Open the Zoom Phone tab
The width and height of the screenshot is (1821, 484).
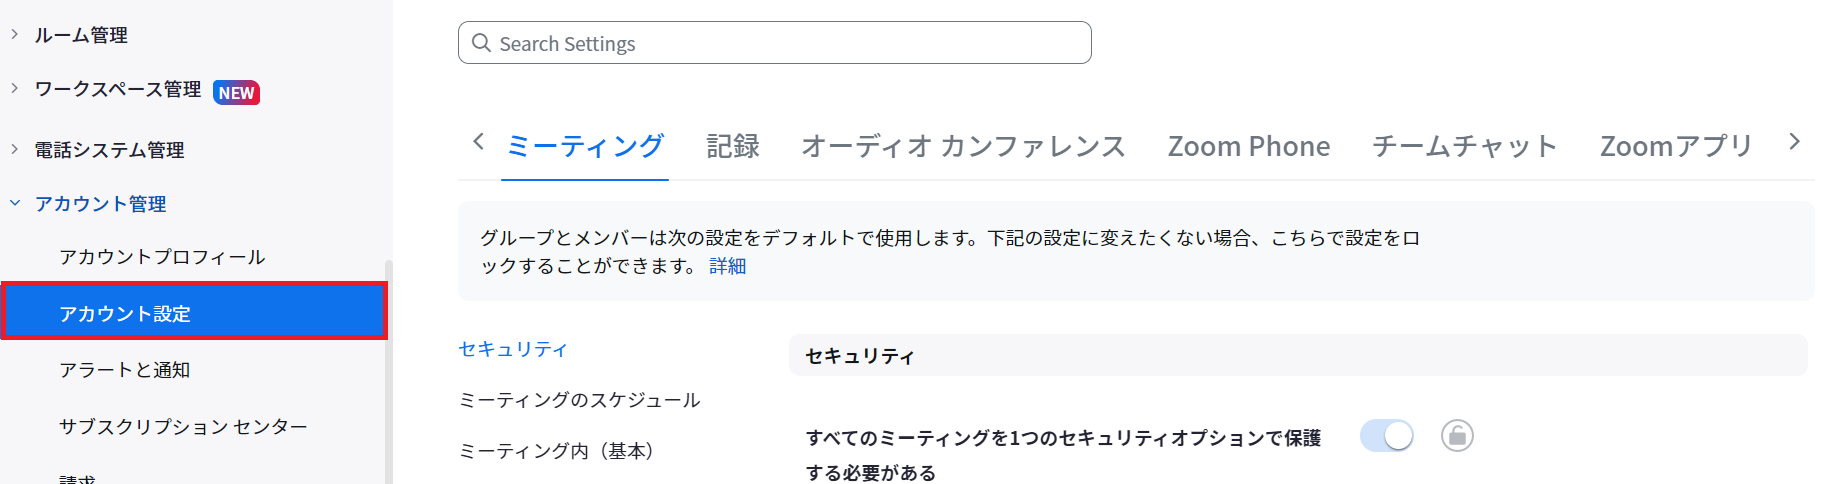point(1249,146)
